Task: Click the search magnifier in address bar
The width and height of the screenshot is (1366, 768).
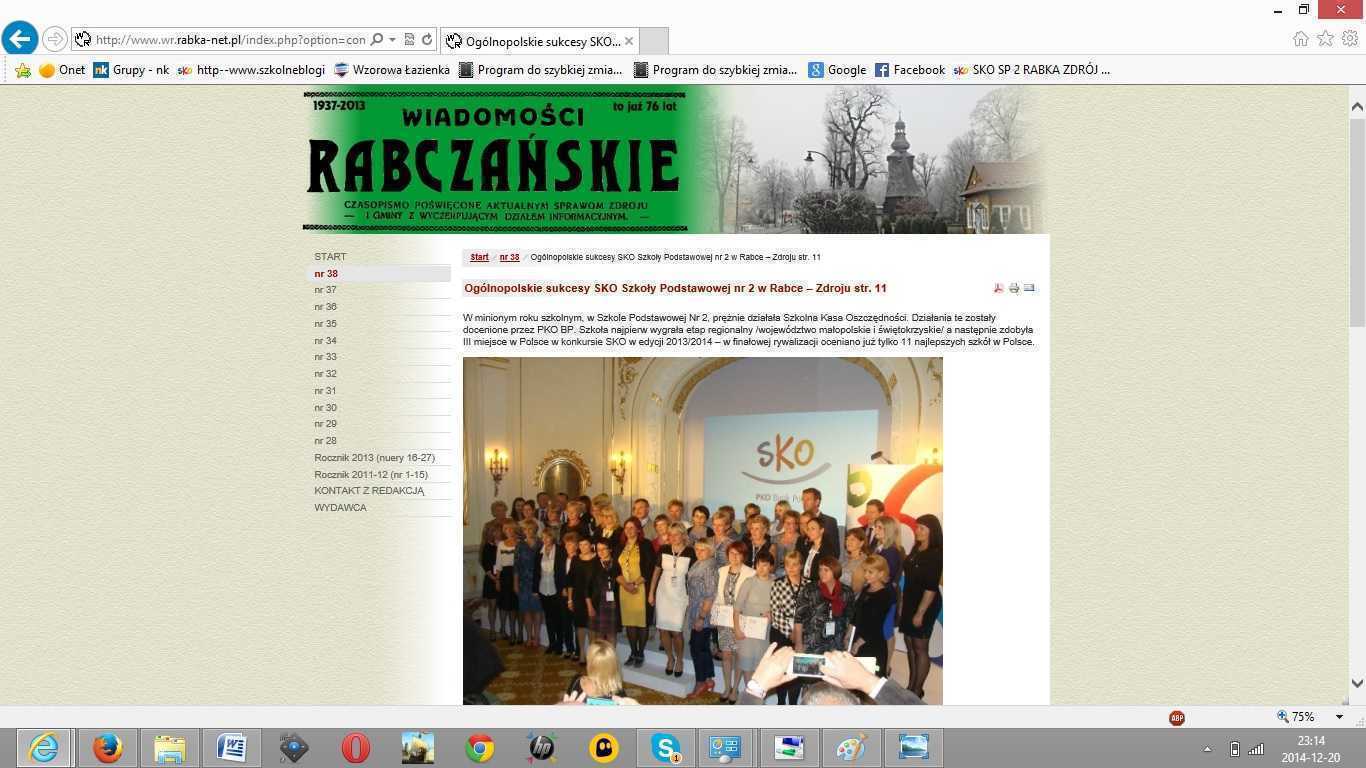Action: click(x=377, y=40)
